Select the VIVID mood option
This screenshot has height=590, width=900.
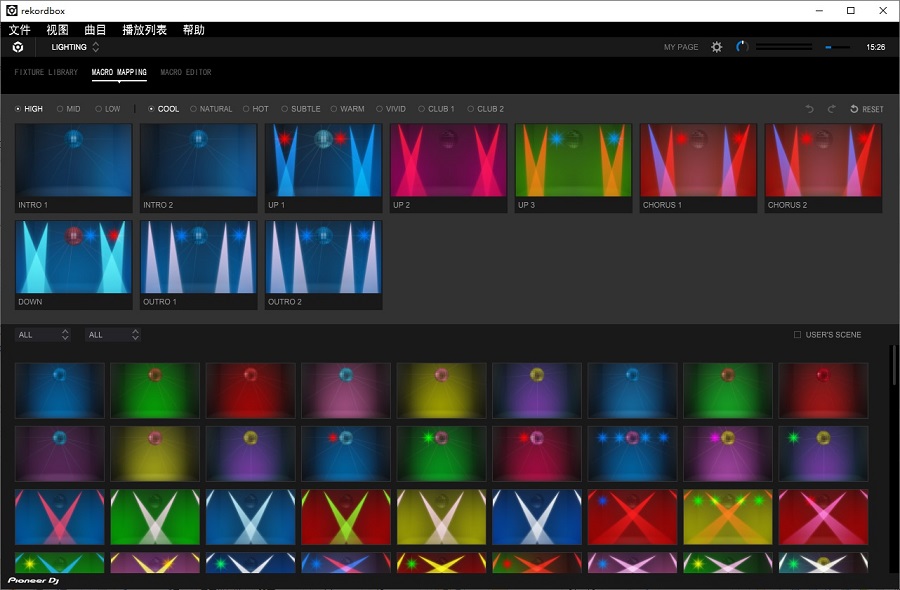click(x=391, y=109)
